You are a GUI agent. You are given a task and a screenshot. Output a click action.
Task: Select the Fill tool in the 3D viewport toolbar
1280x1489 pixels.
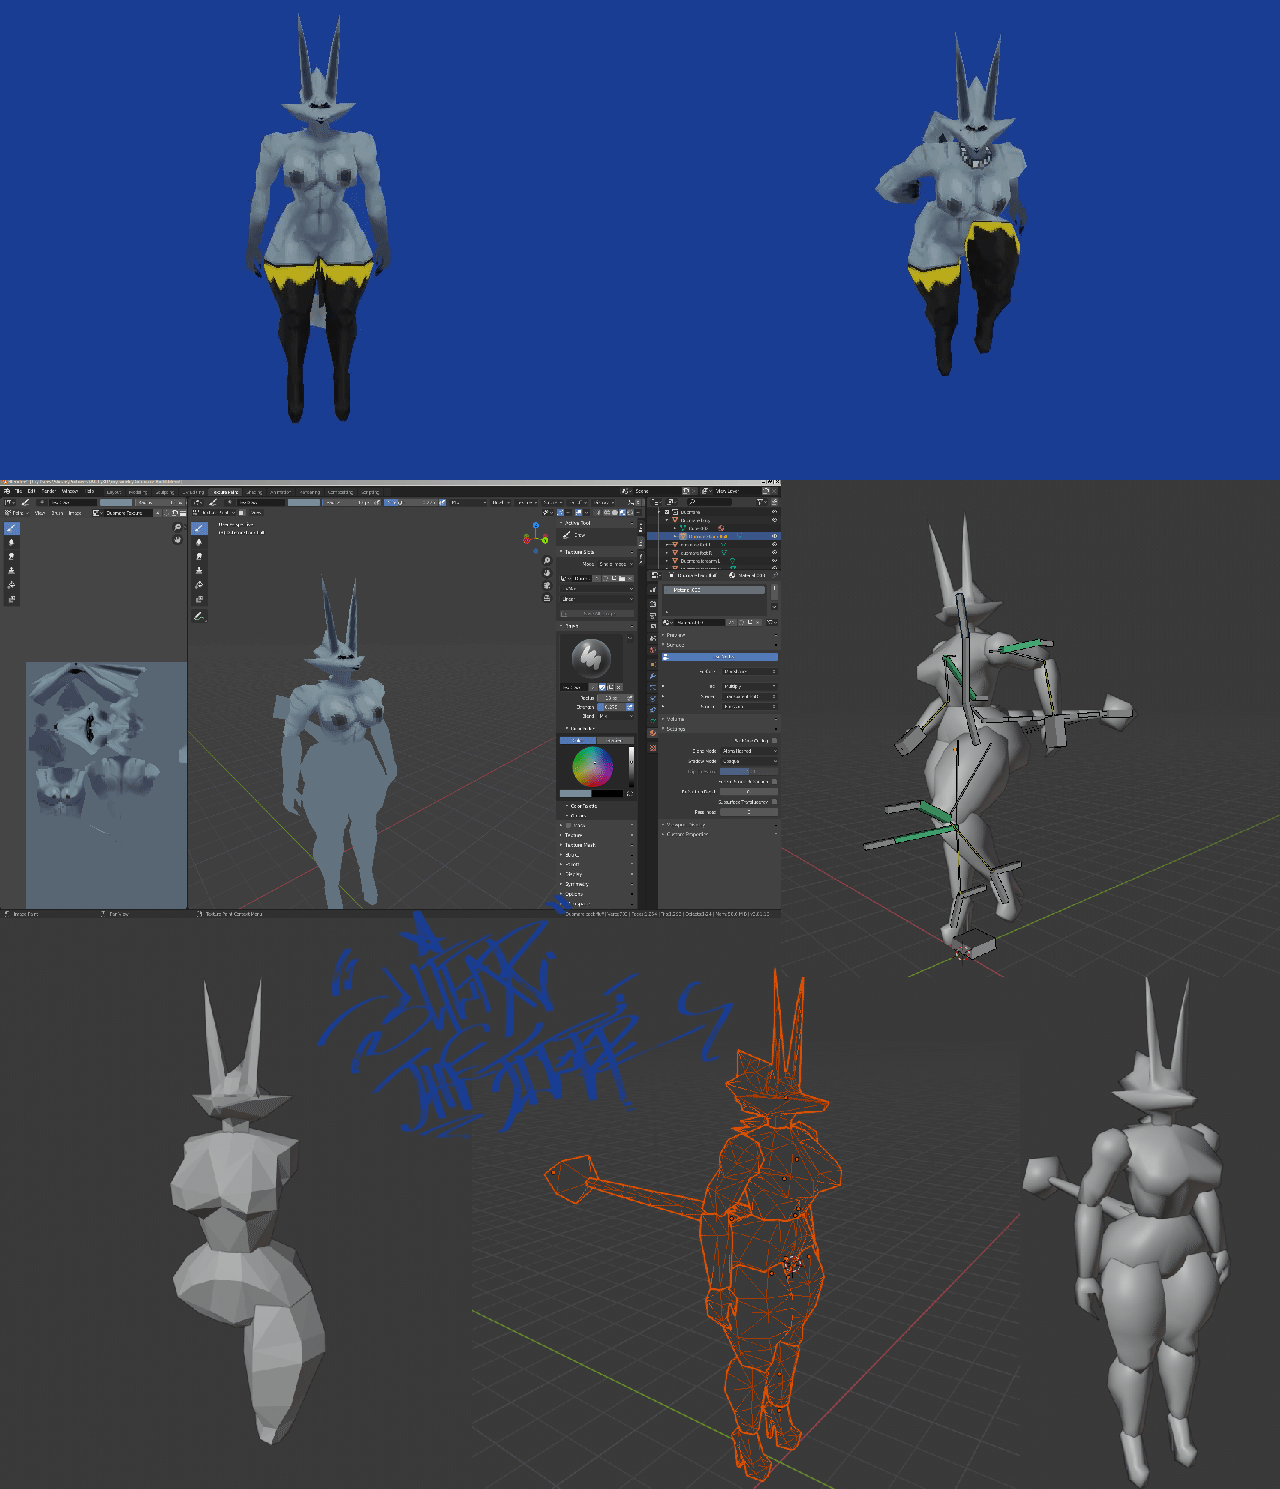tap(199, 585)
